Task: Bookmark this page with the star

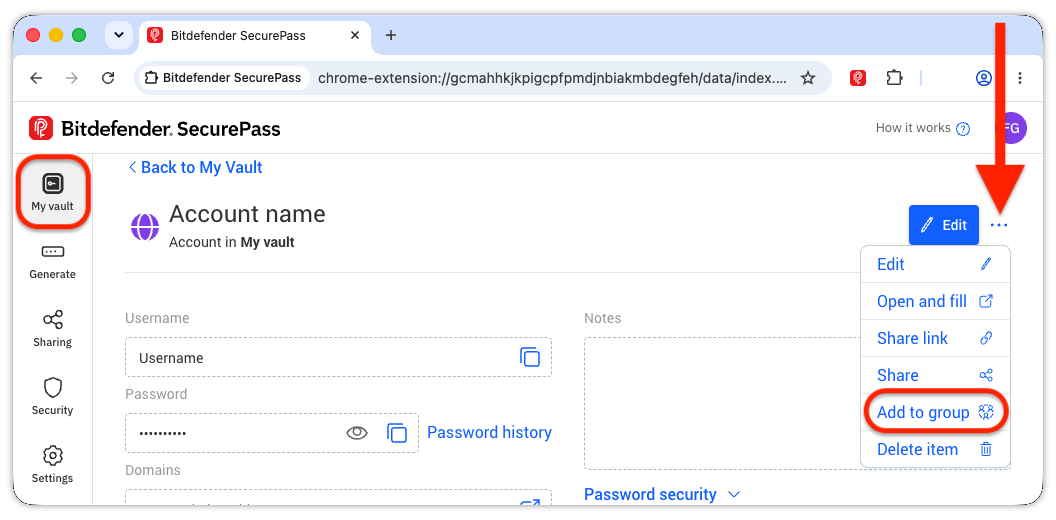Action: tap(808, 78)
